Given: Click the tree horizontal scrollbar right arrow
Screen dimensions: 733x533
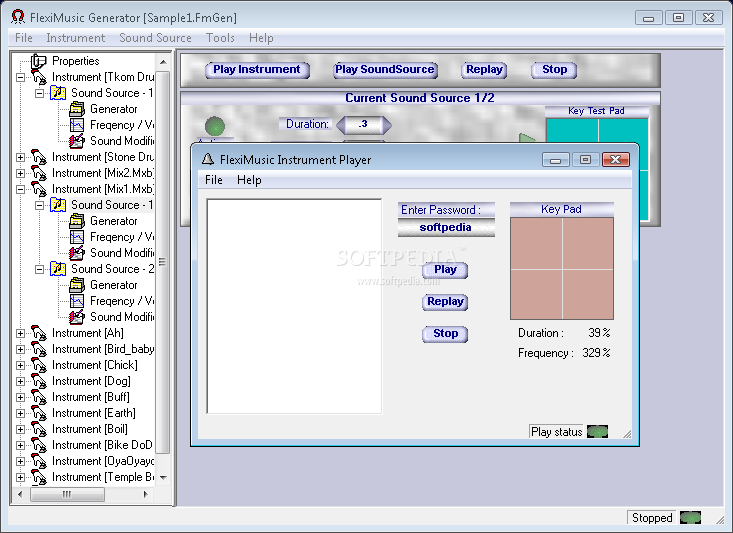Looking at the screenshot, I should click(x=145, y=494).
